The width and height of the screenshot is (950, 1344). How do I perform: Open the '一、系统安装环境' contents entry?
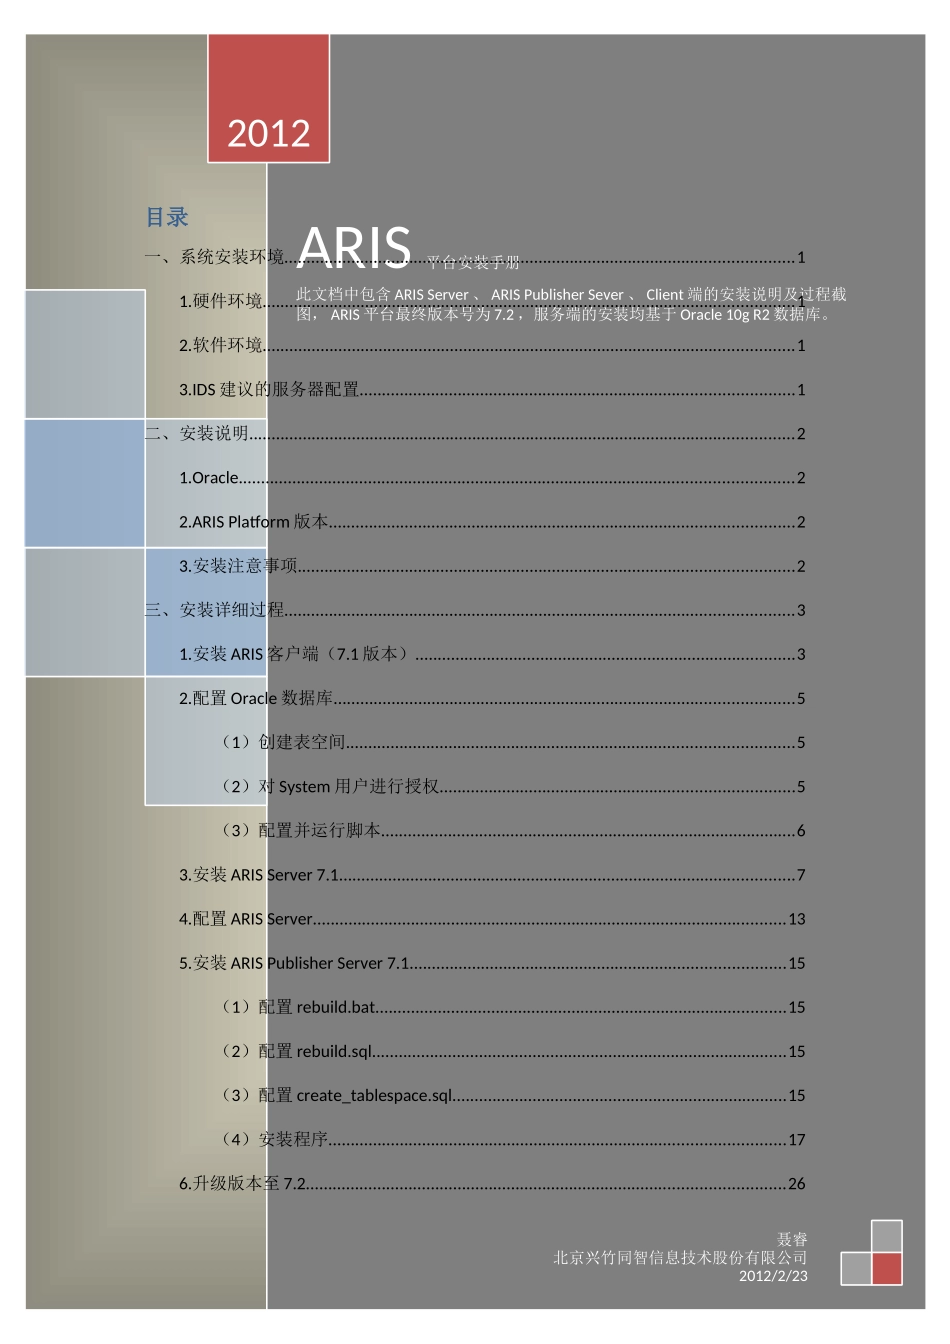coord(475,257)
